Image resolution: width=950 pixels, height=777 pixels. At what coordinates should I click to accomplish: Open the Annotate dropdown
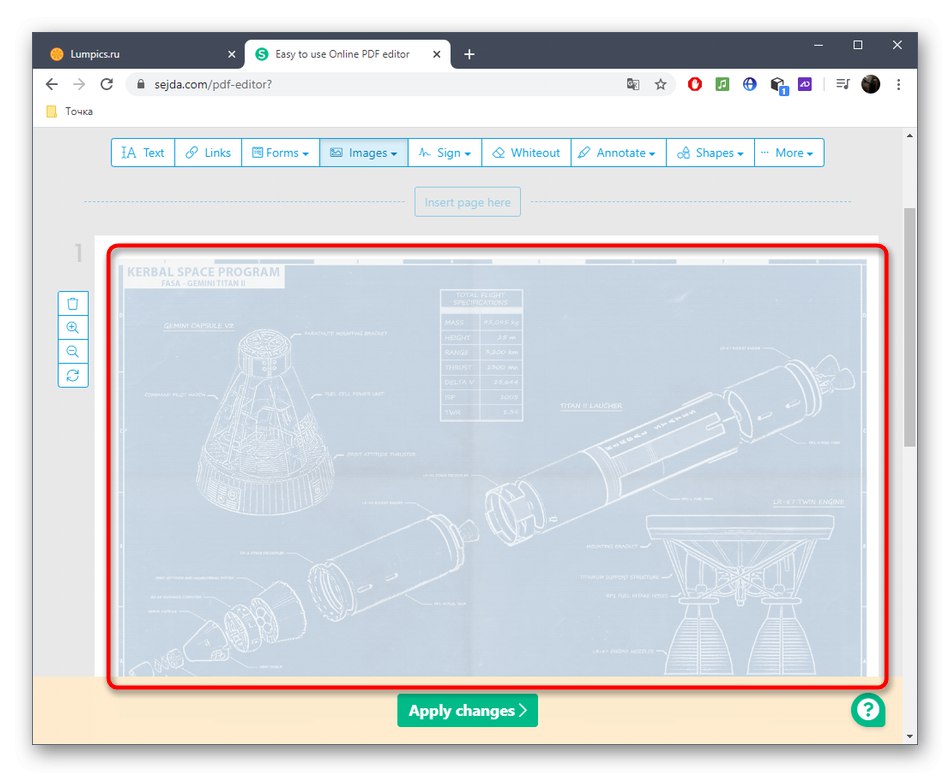click(x=617, y=152)
